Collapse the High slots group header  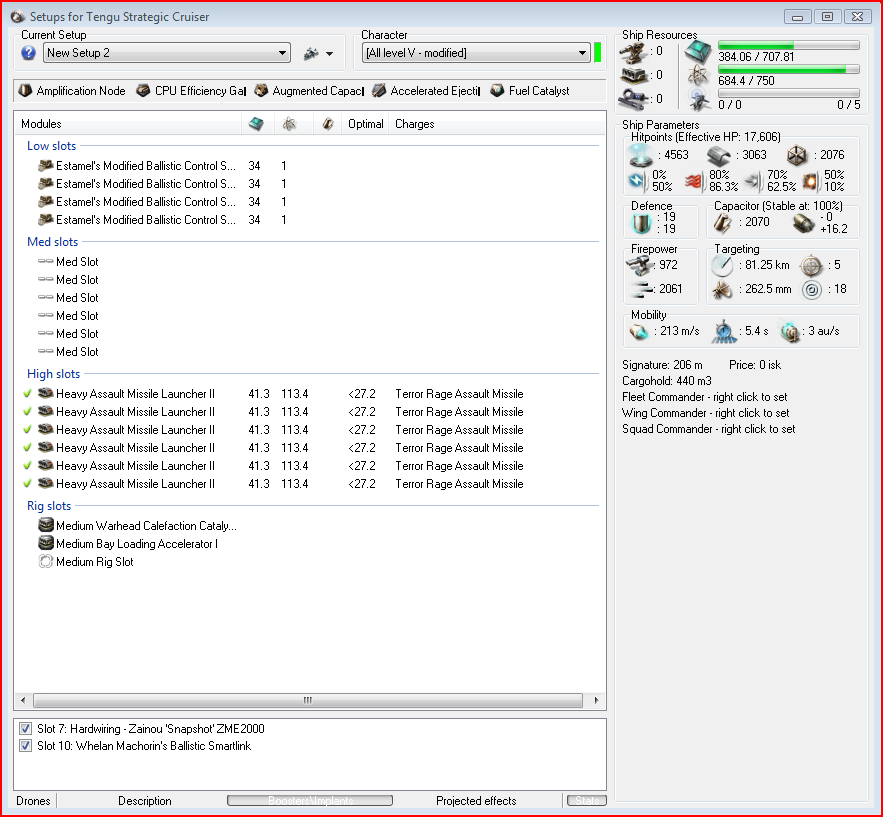(53, 374)
